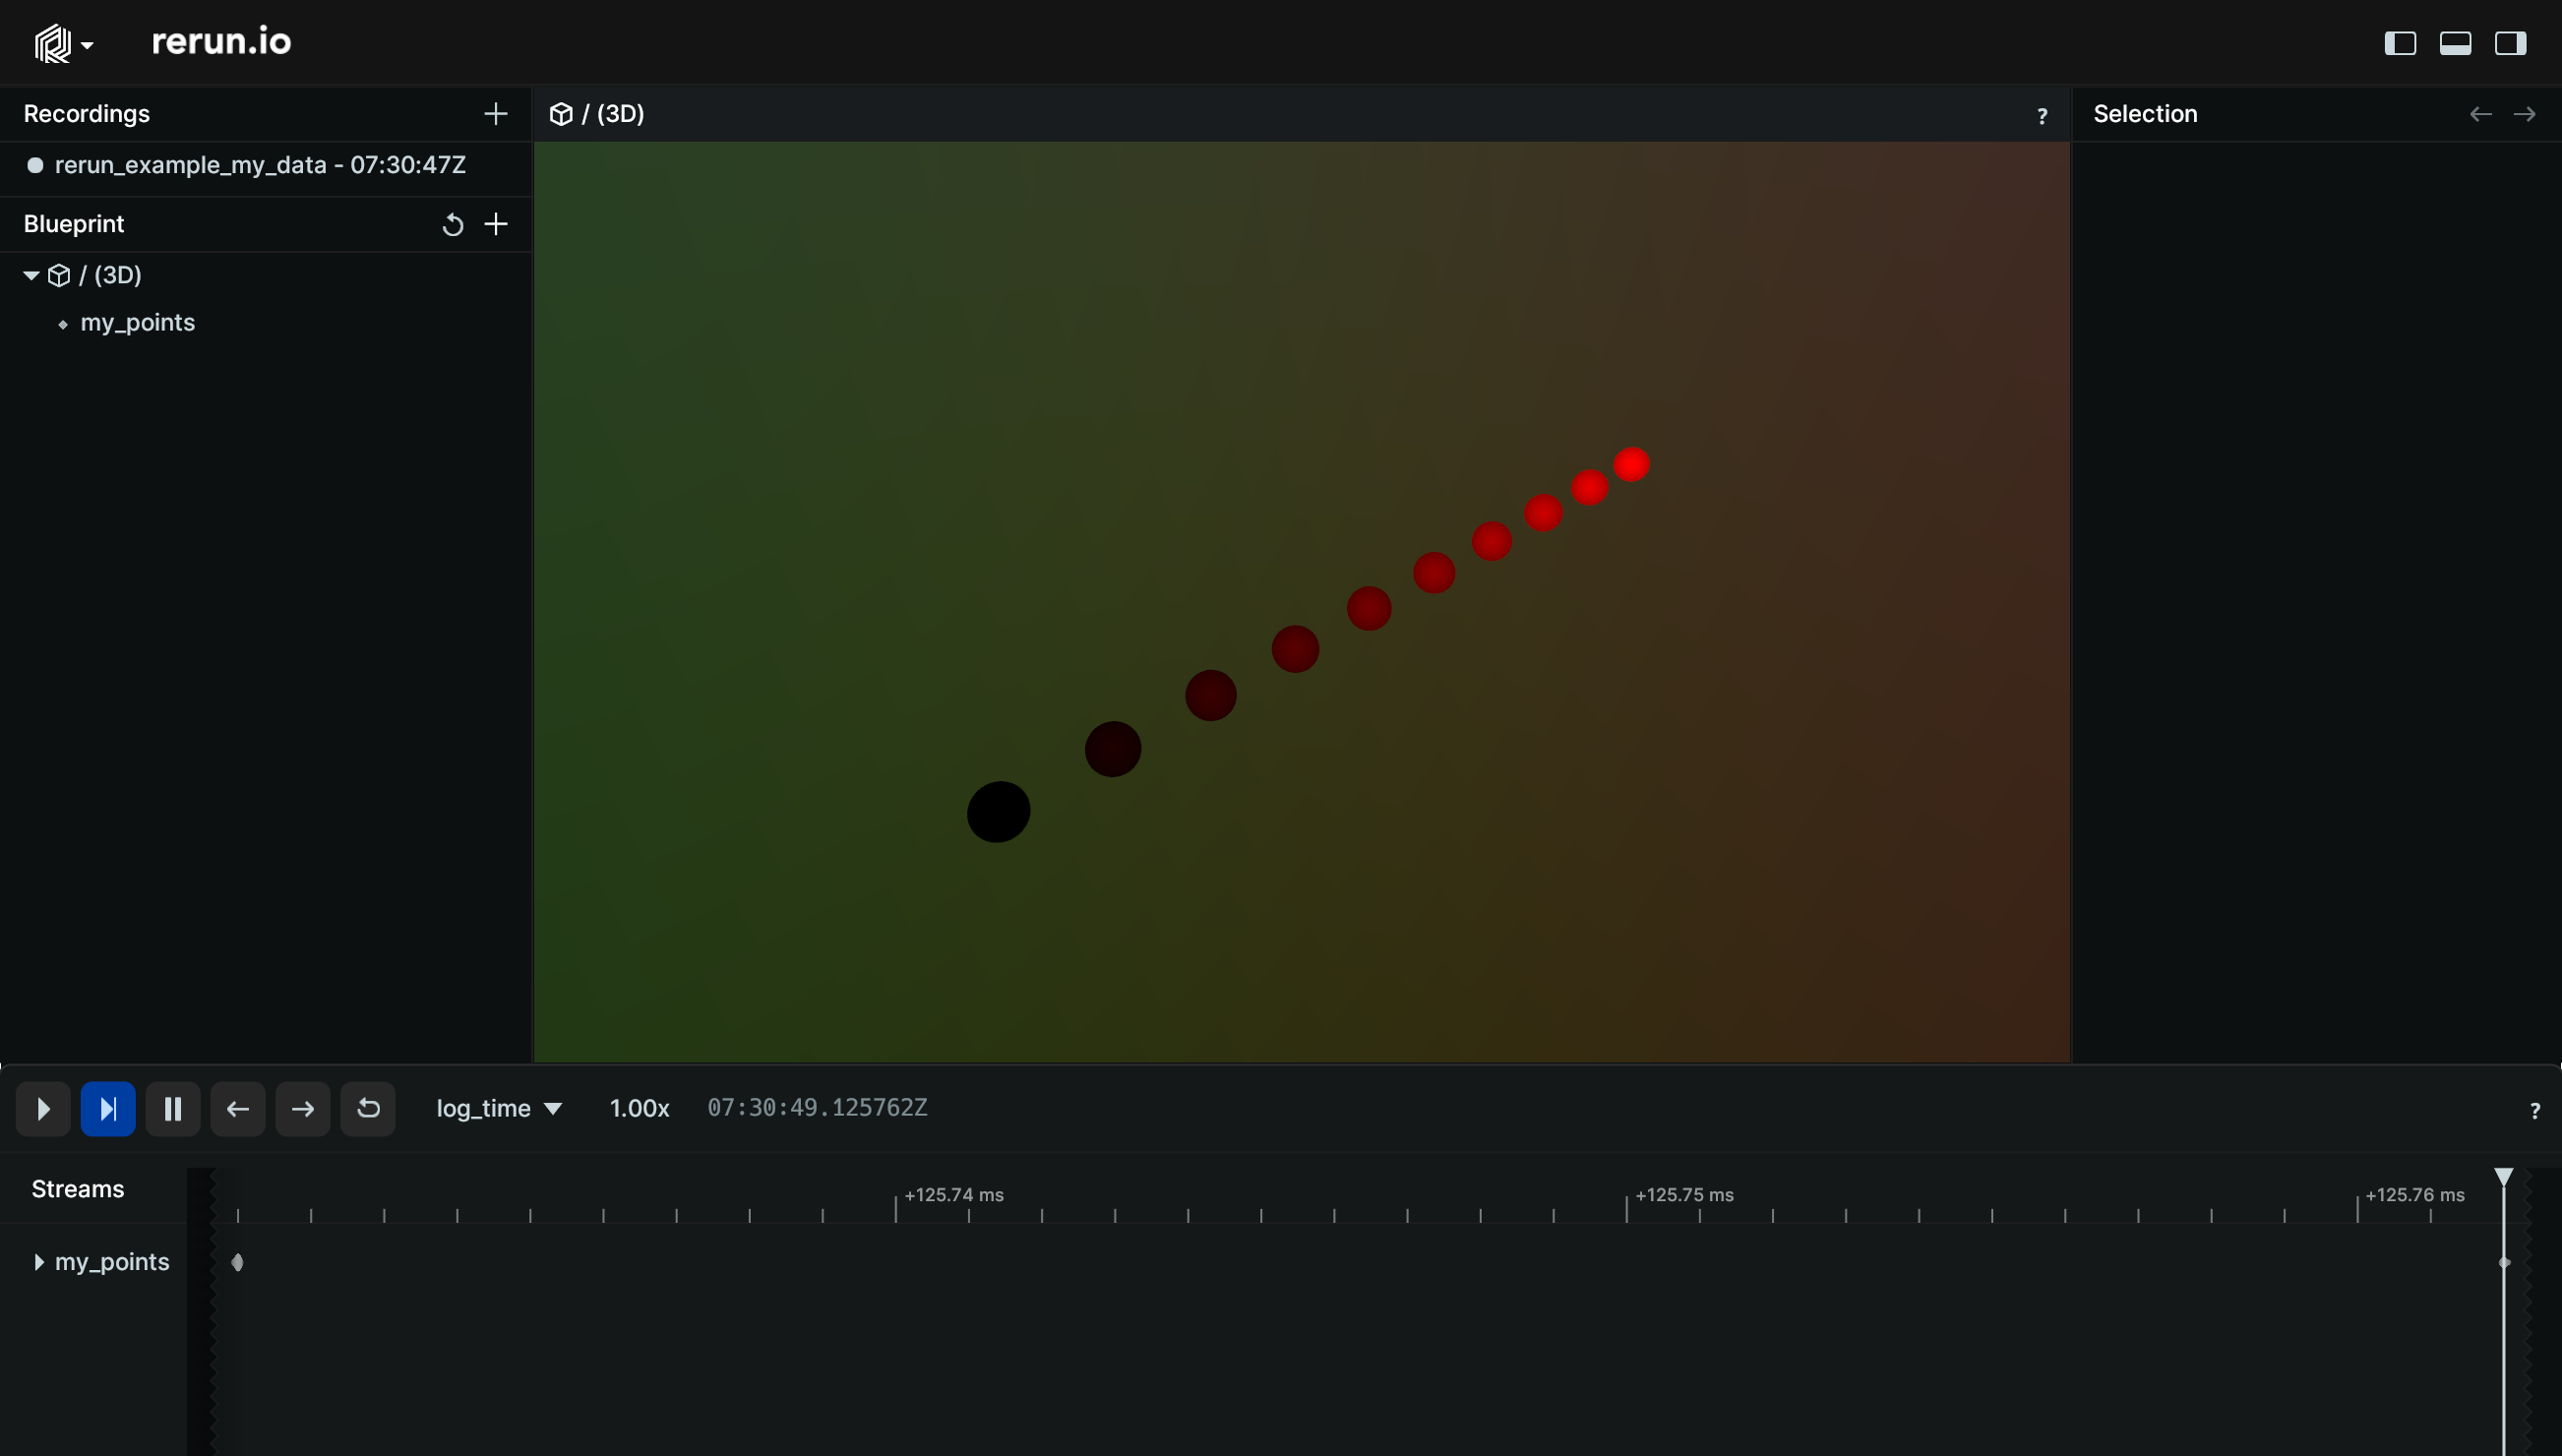Adjust the 1.00x playback speed
This screenshot has width=2562, height=1456.
point(639,1108)
